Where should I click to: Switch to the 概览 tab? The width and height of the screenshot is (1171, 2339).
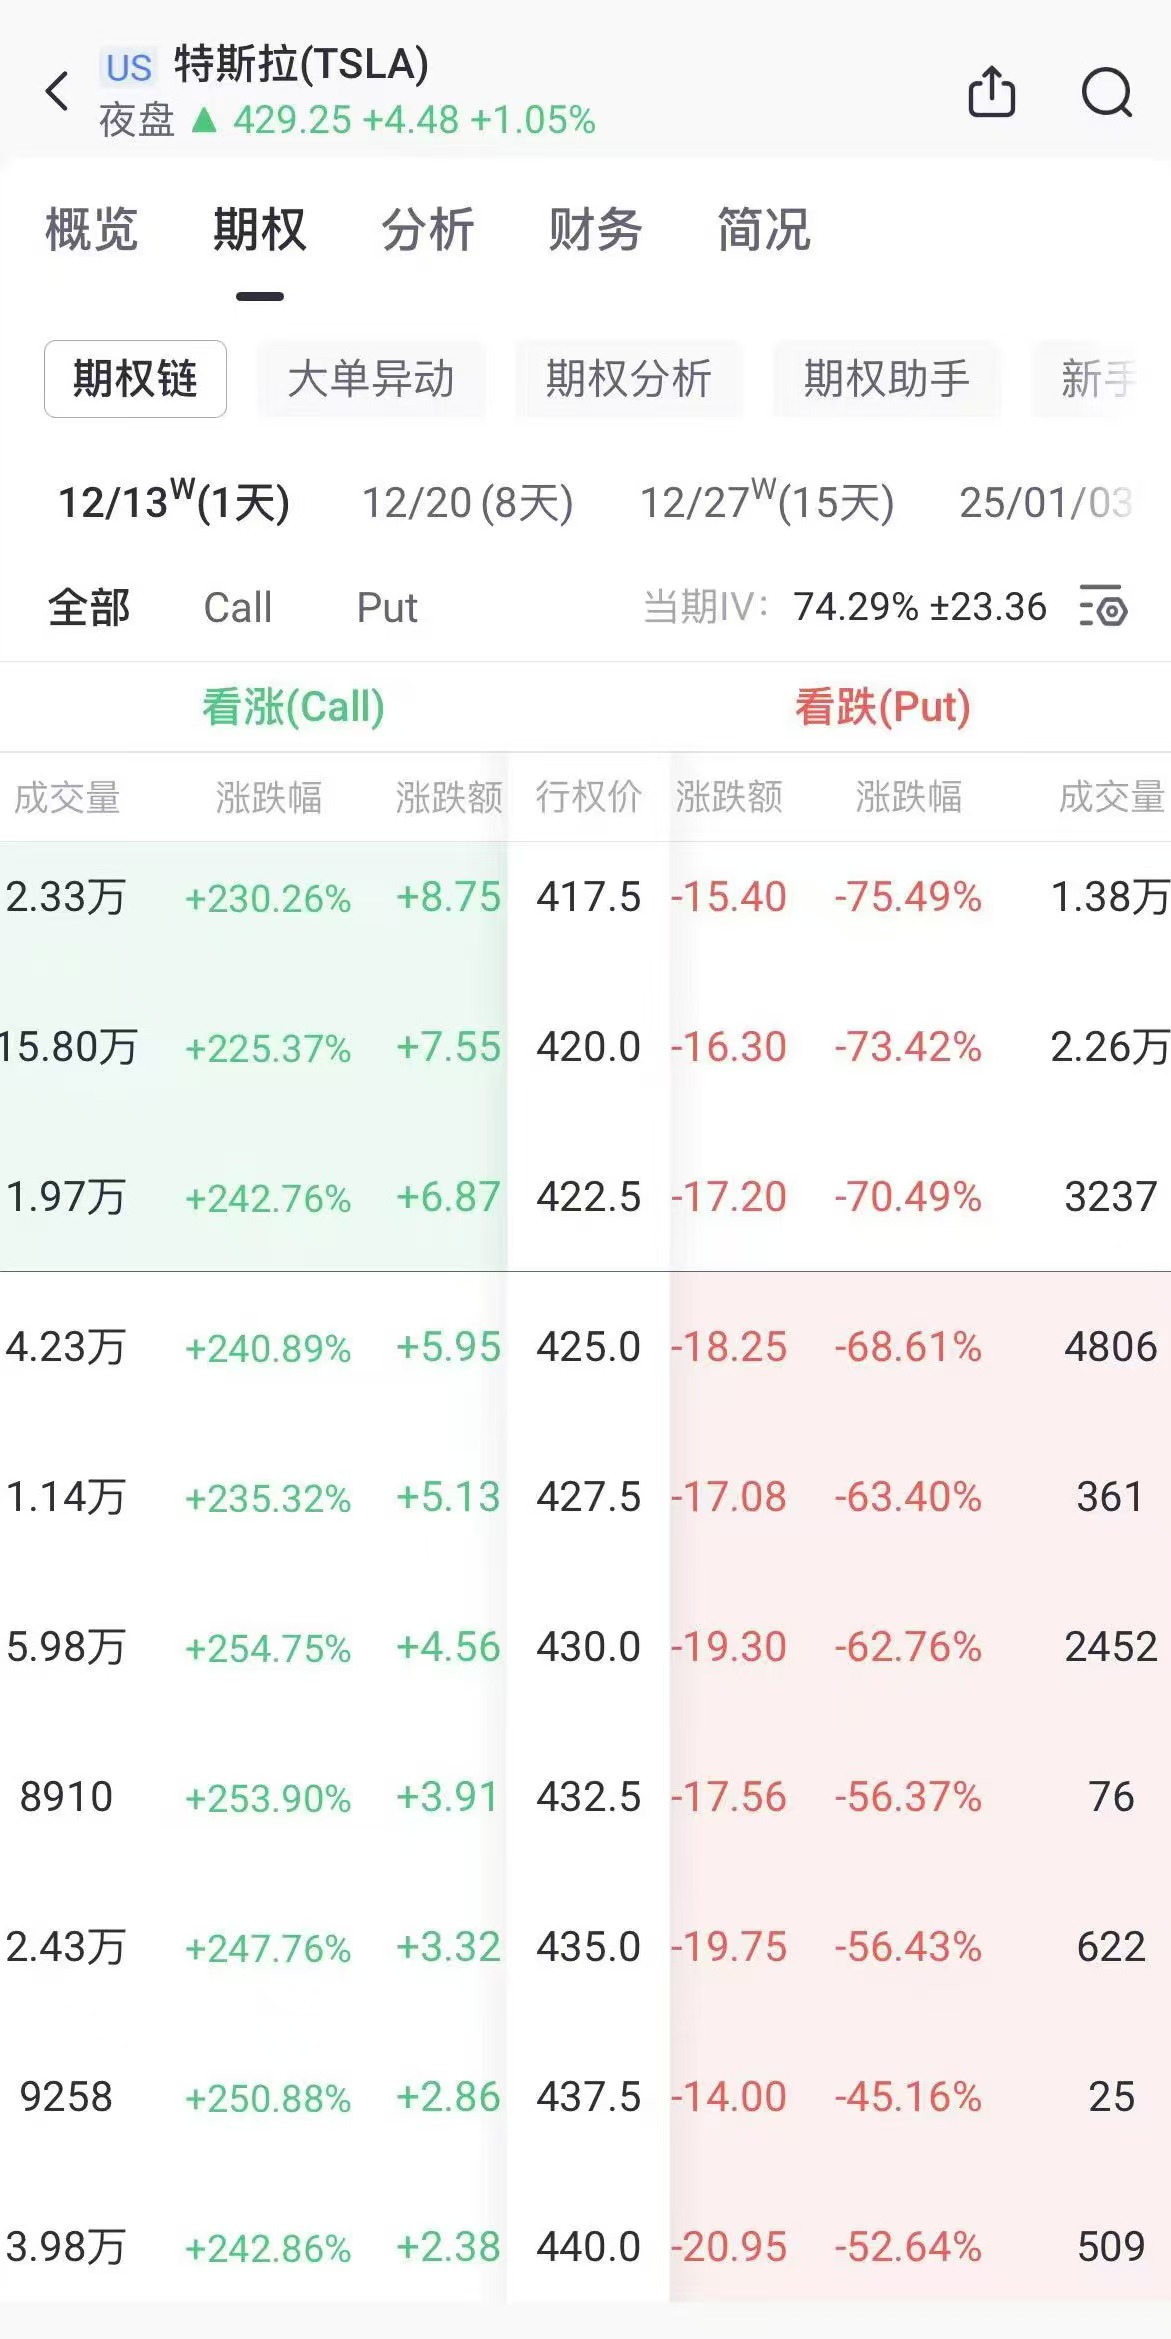91,230
